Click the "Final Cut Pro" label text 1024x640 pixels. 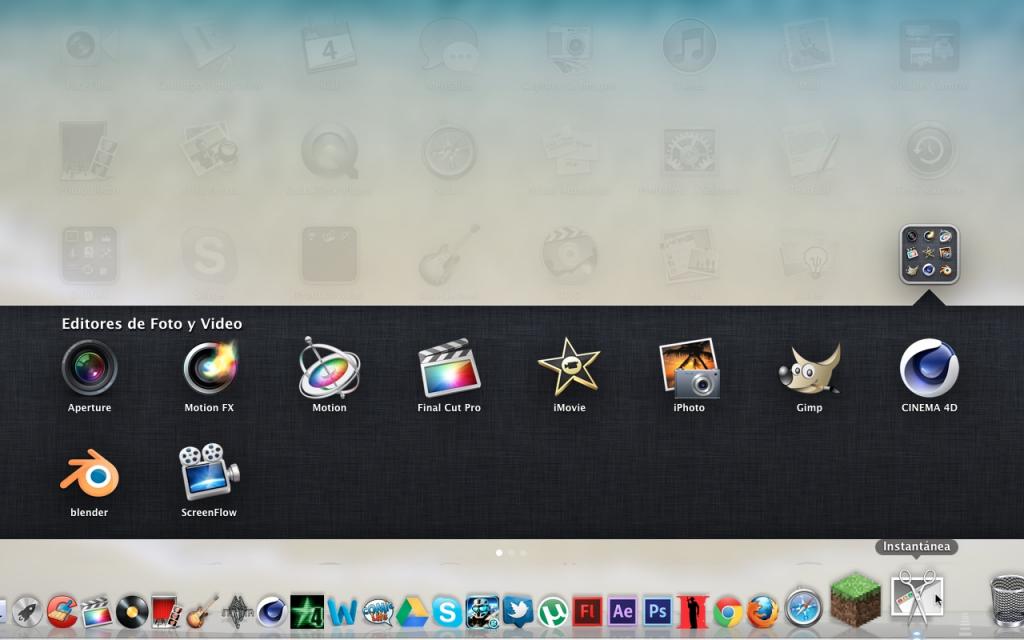click(x=449, y=408)
